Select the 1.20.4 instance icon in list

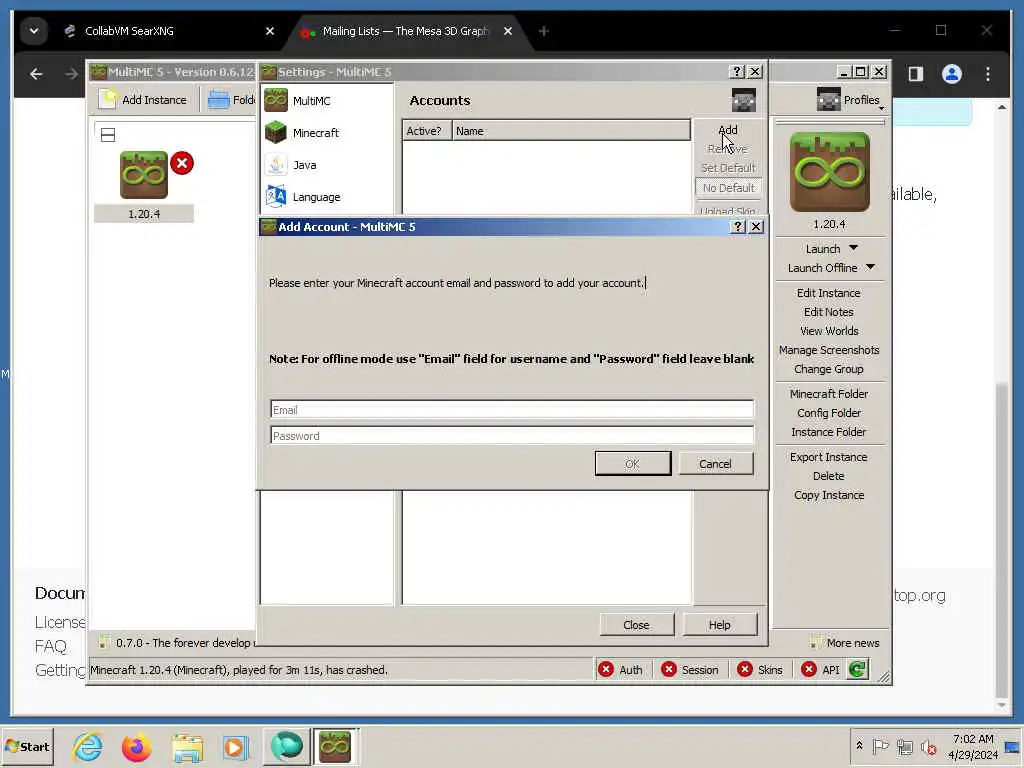click(x=144, y=175)
